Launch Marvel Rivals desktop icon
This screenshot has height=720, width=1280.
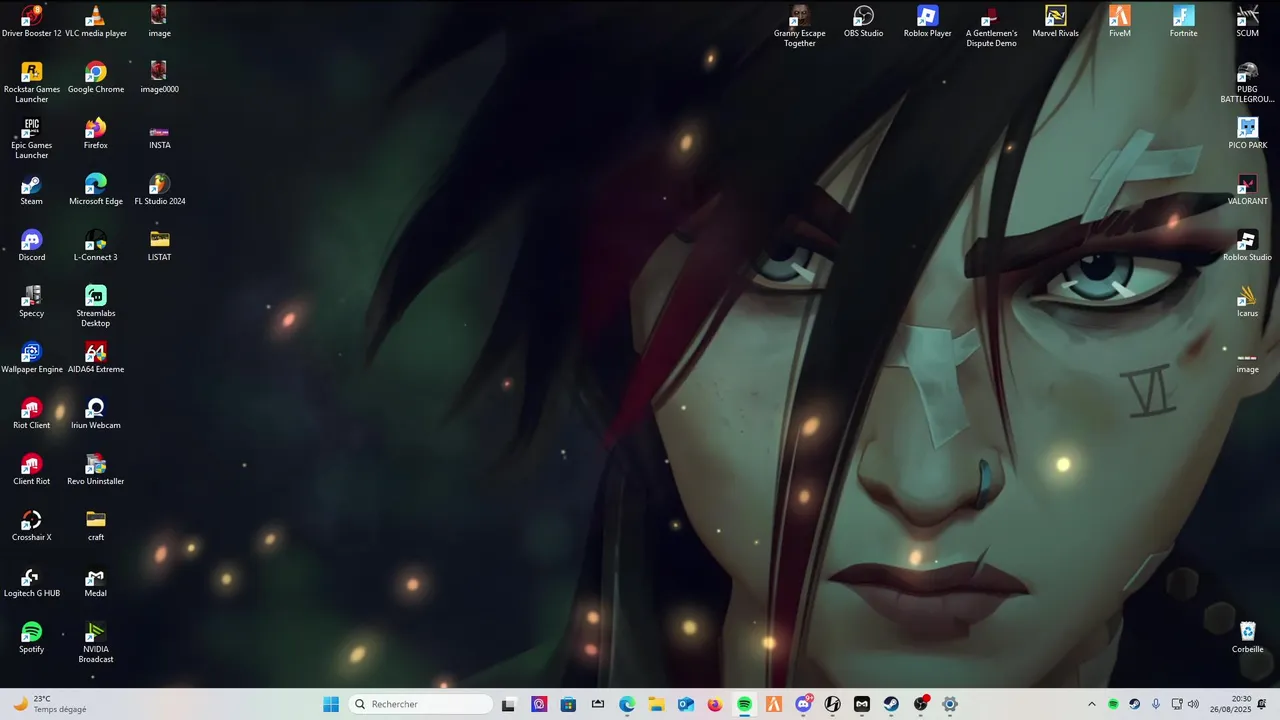(x=1056, y=21)
